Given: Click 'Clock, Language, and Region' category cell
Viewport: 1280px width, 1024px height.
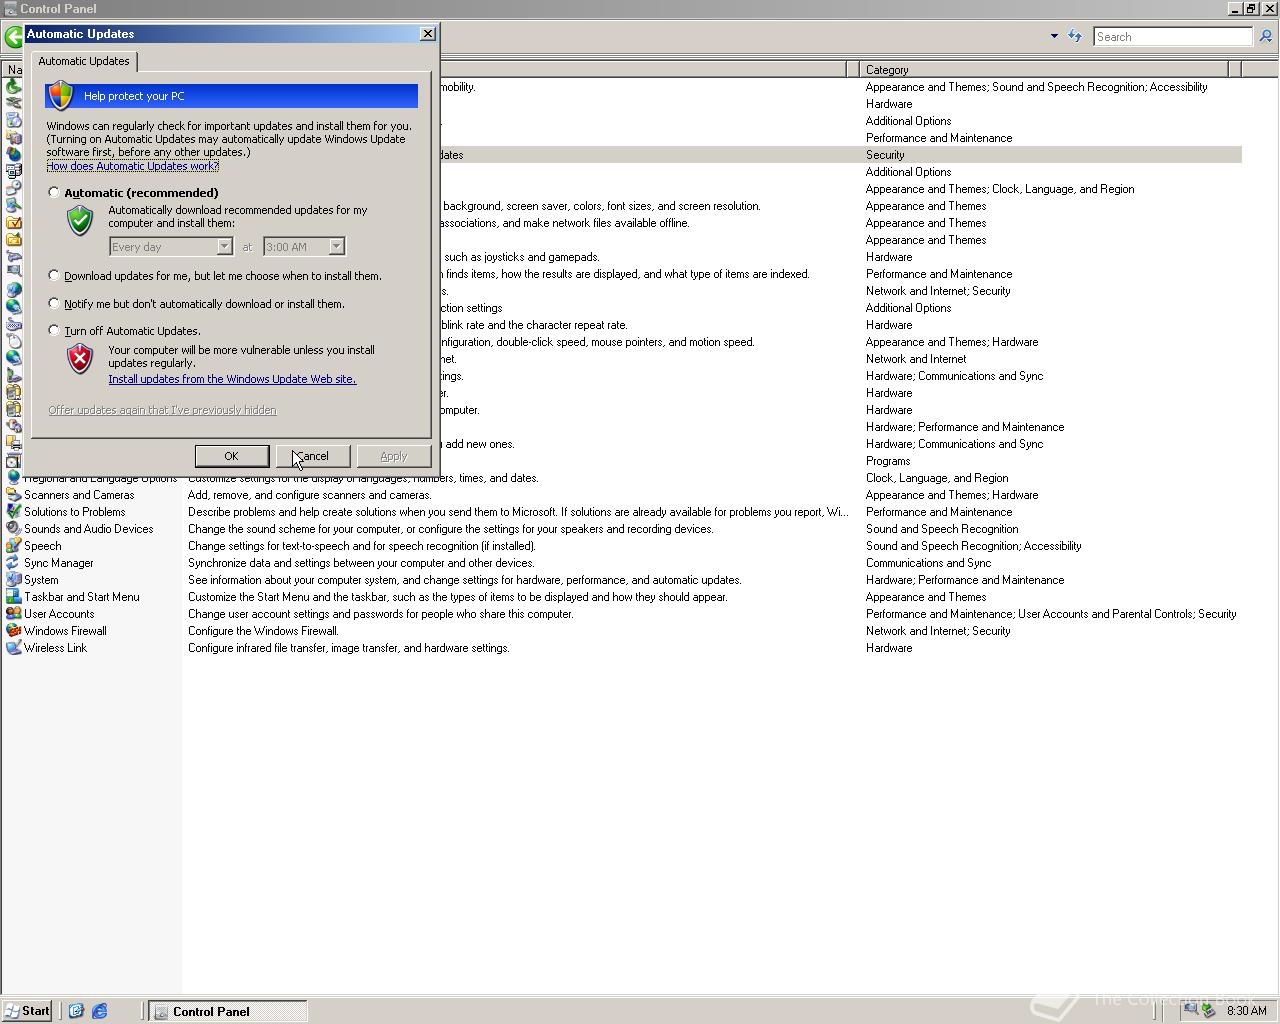Looking at the screenshot, I should tap(937, 478).
